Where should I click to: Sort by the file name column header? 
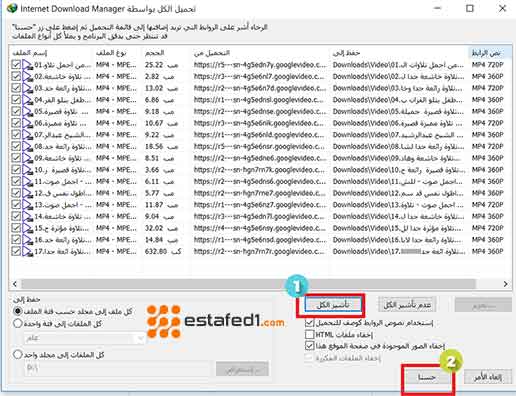click(x=51, y=53)
